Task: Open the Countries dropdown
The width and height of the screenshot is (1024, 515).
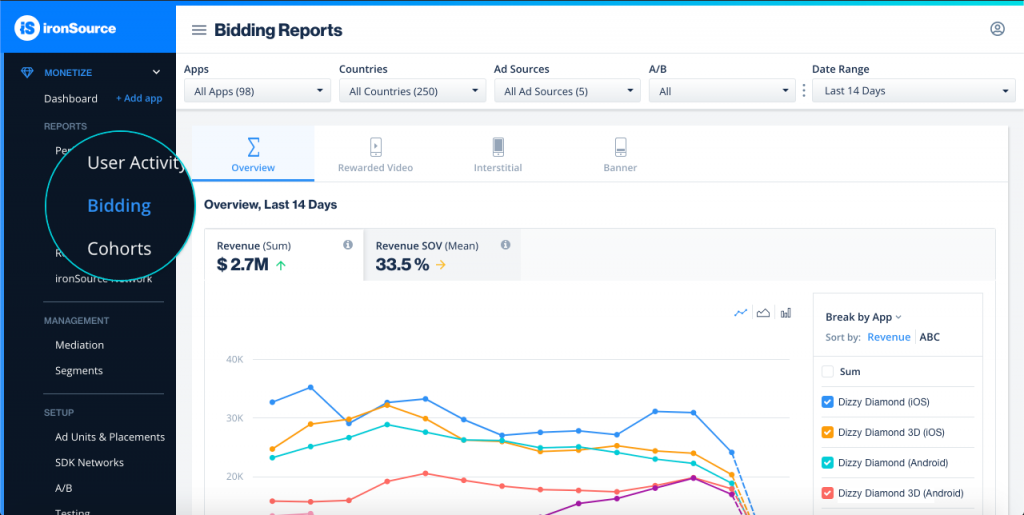Action: pyautogui.click(x=413, y=91)
